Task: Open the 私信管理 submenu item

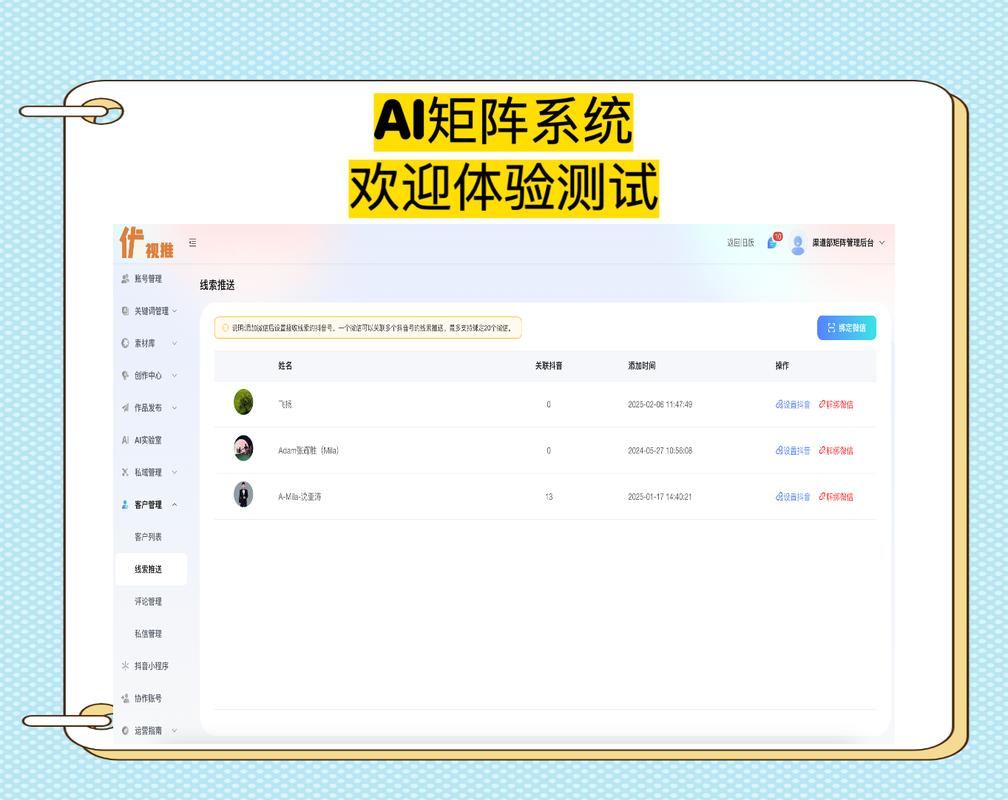Action: tap(148, 633)
